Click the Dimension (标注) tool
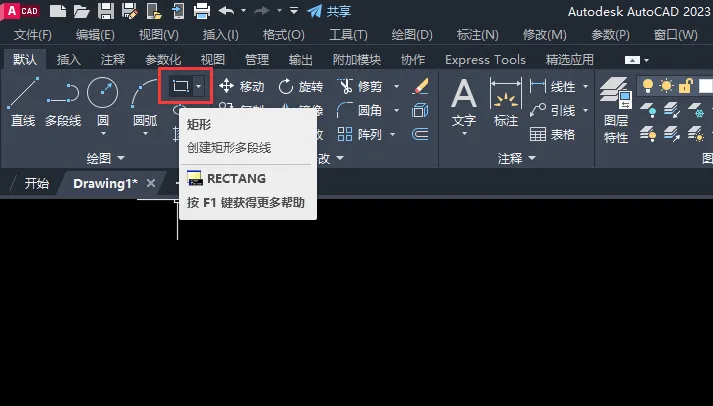The width and height of the screenshot is (713, 406). click(x=506, y=103)
